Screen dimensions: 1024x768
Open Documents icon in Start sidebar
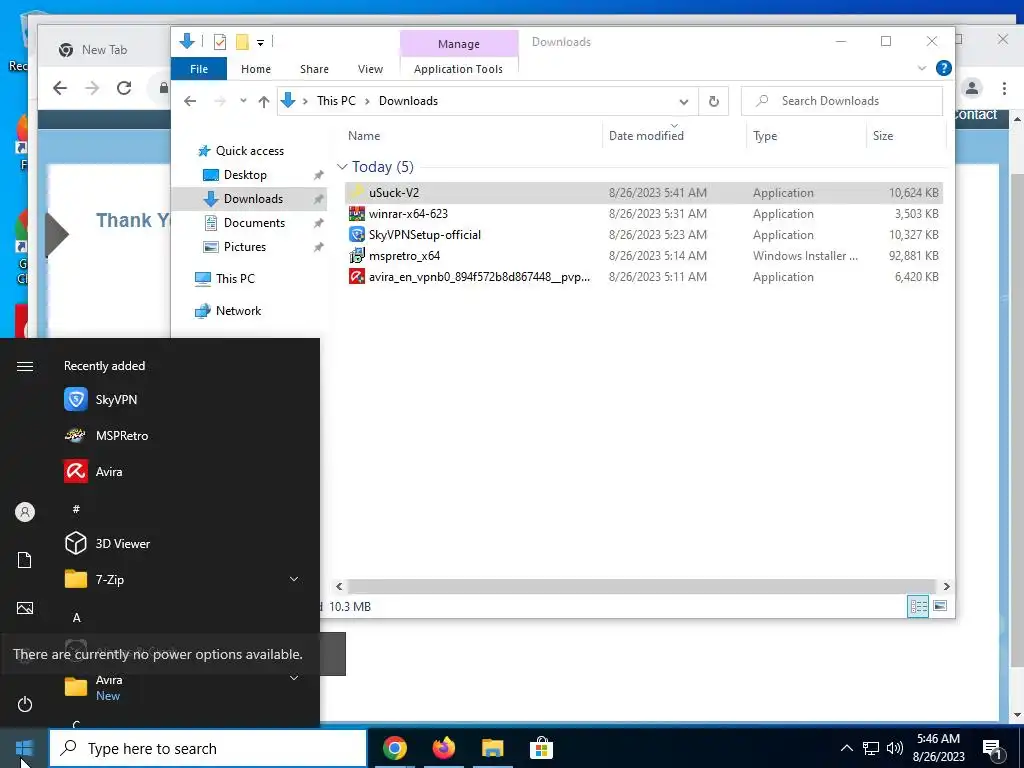[x=25, y=560]
